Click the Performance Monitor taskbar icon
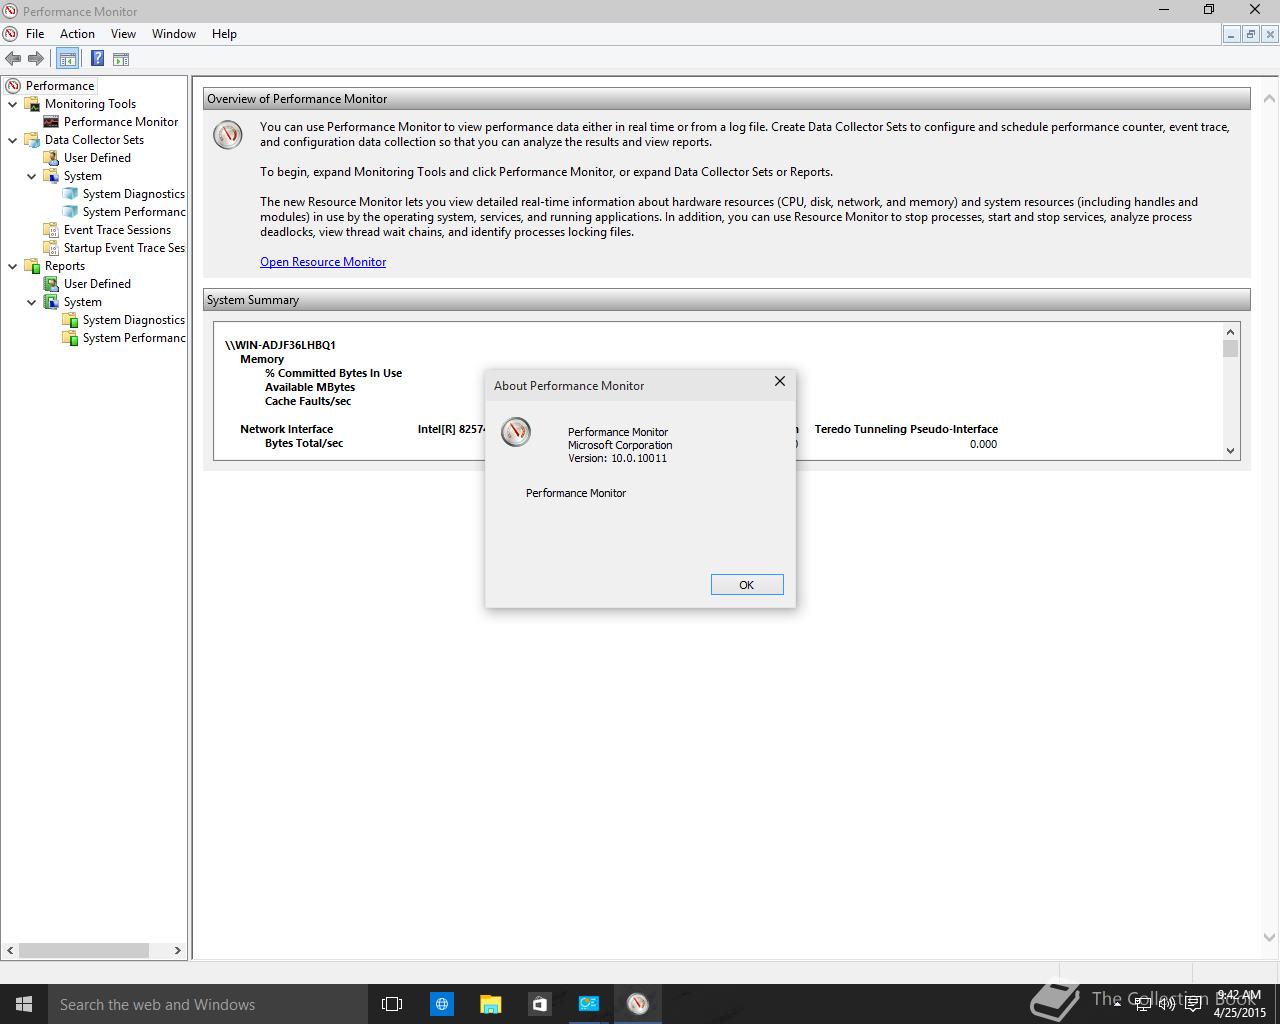 coord(638,1004)
